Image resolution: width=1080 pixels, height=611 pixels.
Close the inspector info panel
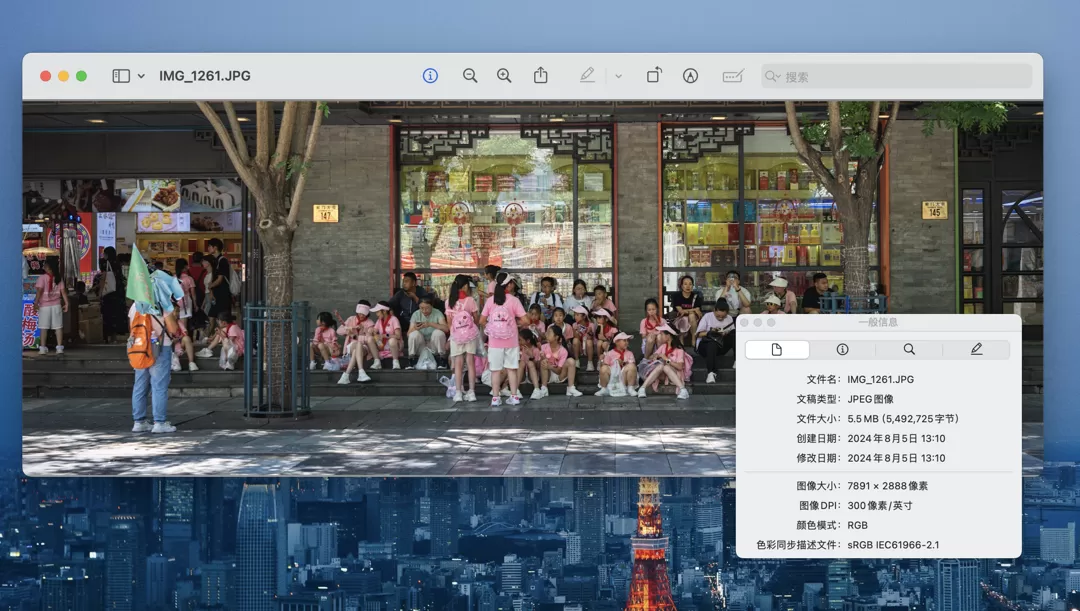point(744,323)
